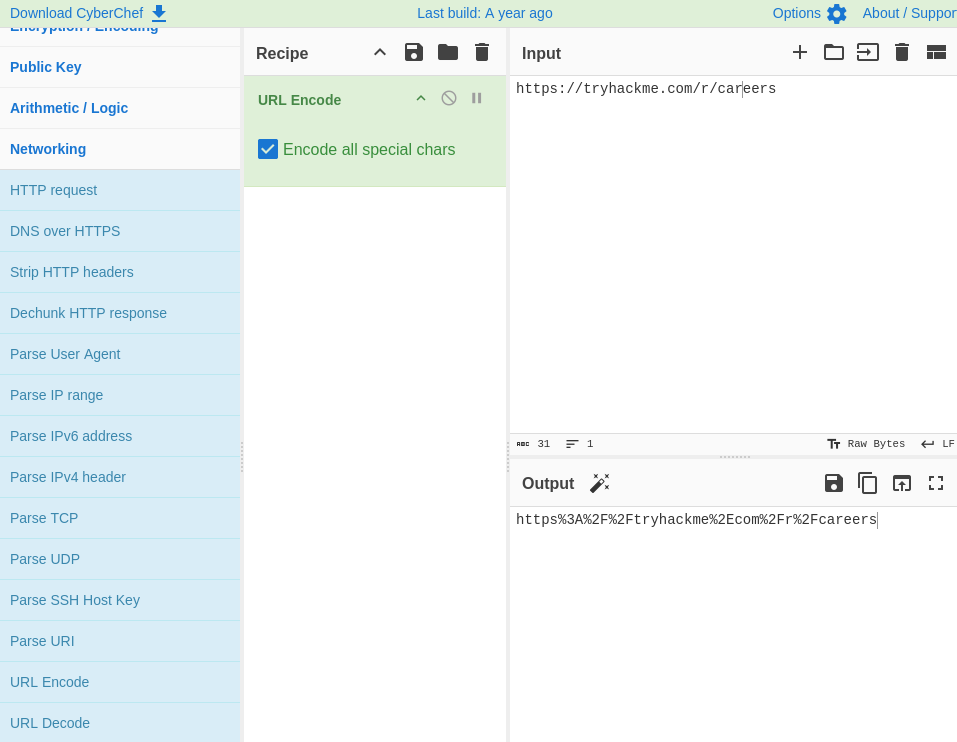This screenshot has height=742, width=957.
Task: Maximise the output pane
Action: pyautogui.click(x=936, y=483)
